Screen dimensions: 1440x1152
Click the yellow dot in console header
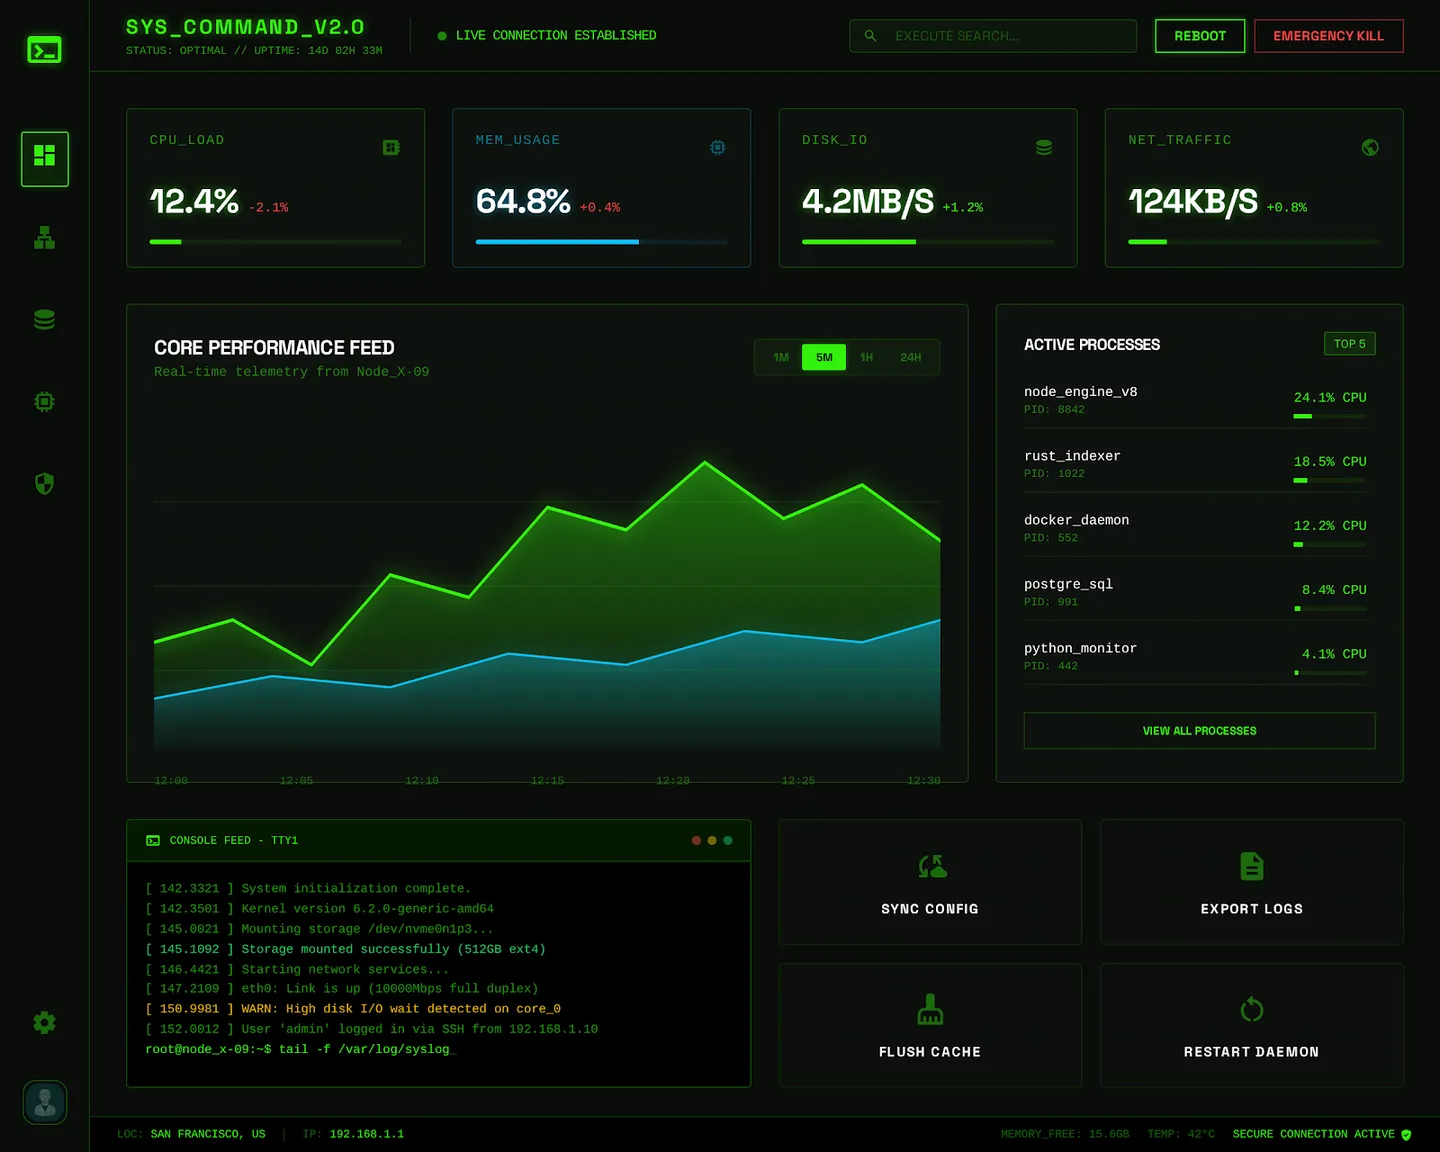pos(712,841)
